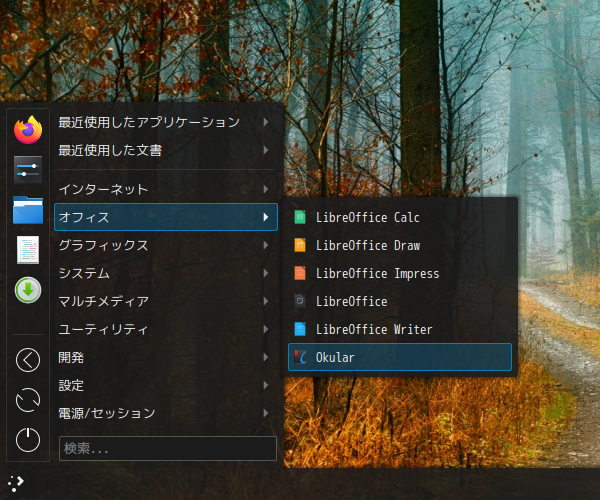The width and height of the screenshot is (600, 500).
Task: Select the オフィス category
Action: (166, 217)
